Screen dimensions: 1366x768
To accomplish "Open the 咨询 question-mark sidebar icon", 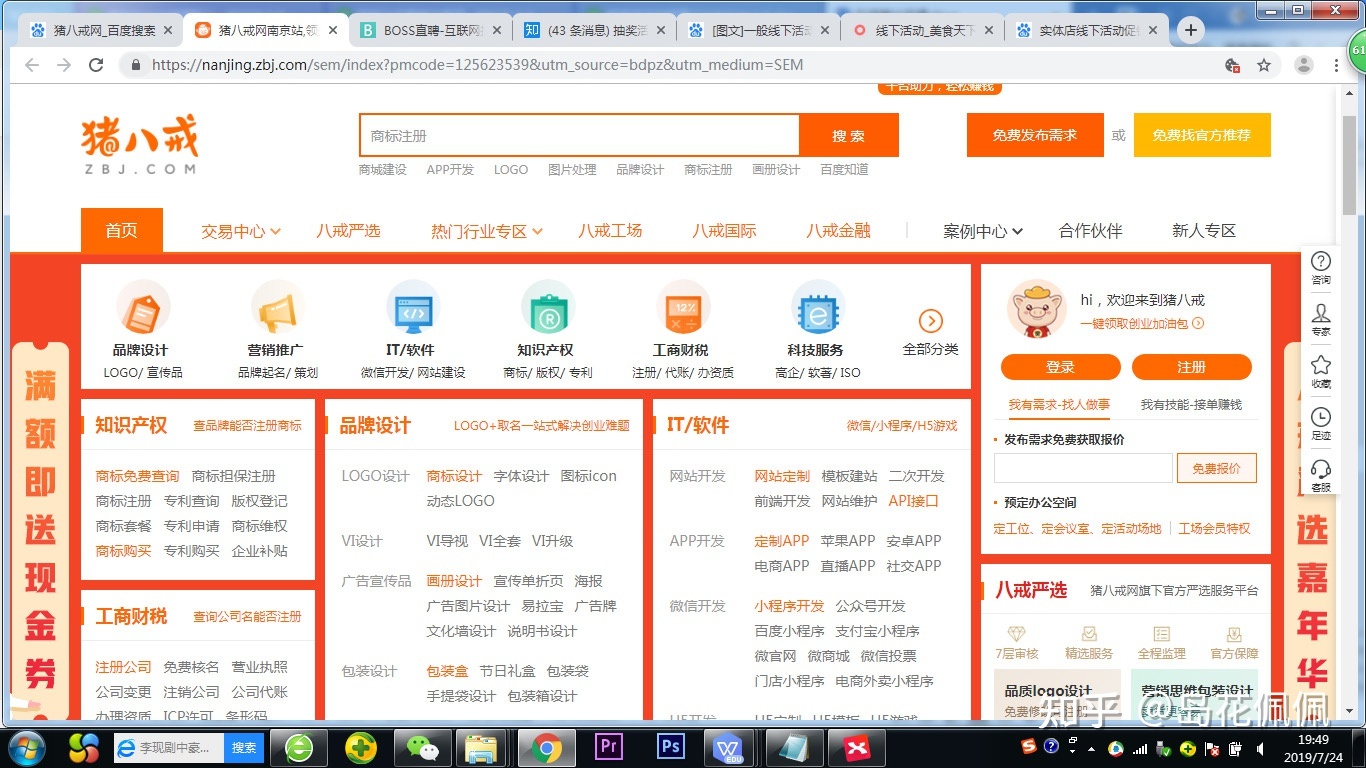I will coord(1321,262).
